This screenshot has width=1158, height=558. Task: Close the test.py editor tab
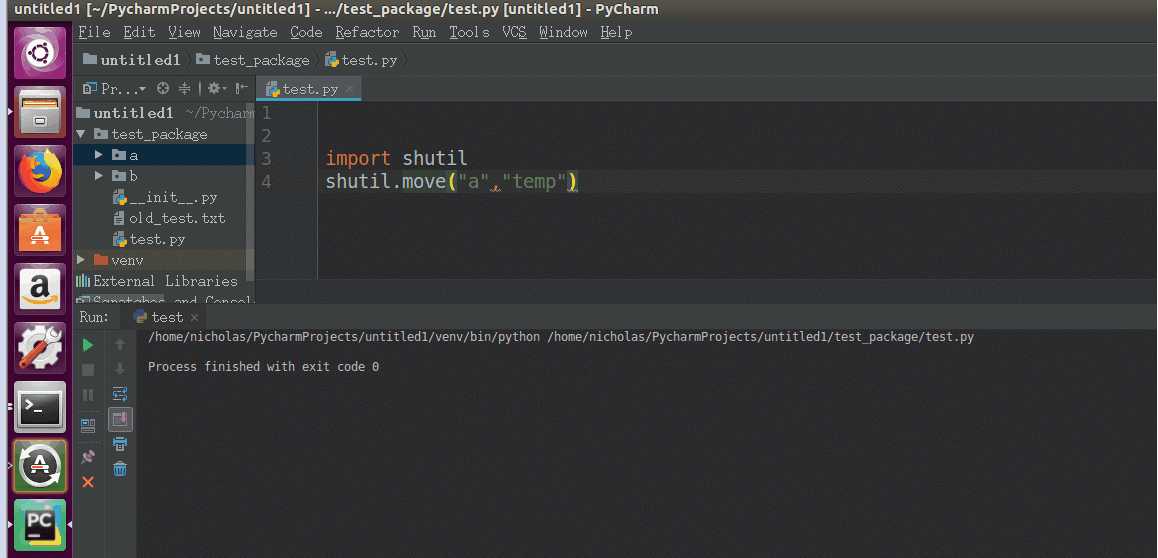click(349, 89)
